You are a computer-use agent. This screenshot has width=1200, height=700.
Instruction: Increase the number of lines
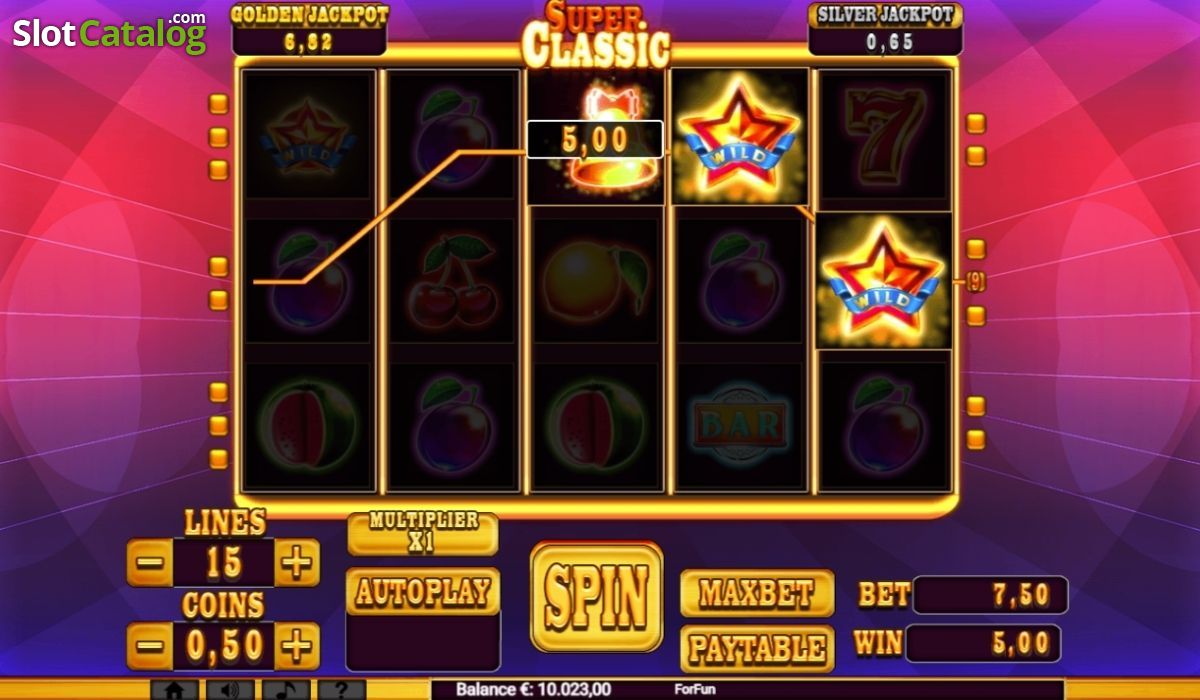(296, 563)
